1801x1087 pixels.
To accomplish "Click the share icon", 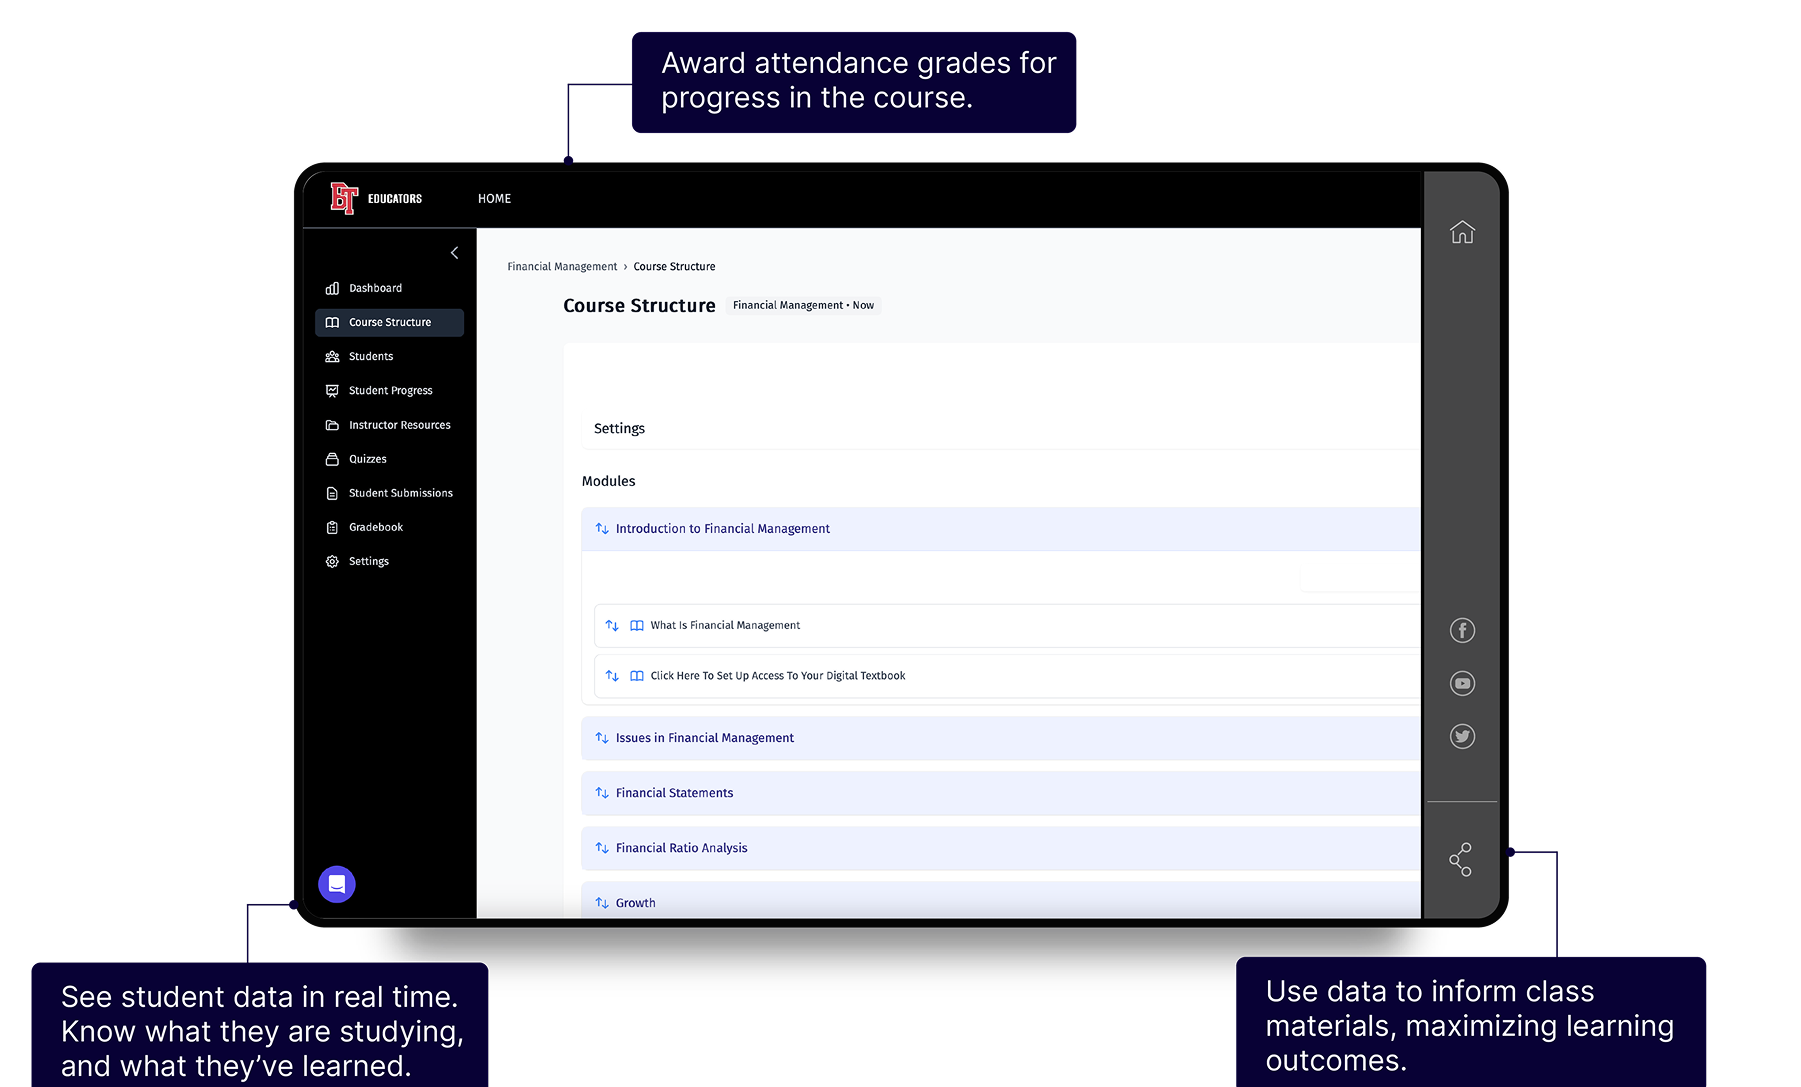I will (1461, 859).
